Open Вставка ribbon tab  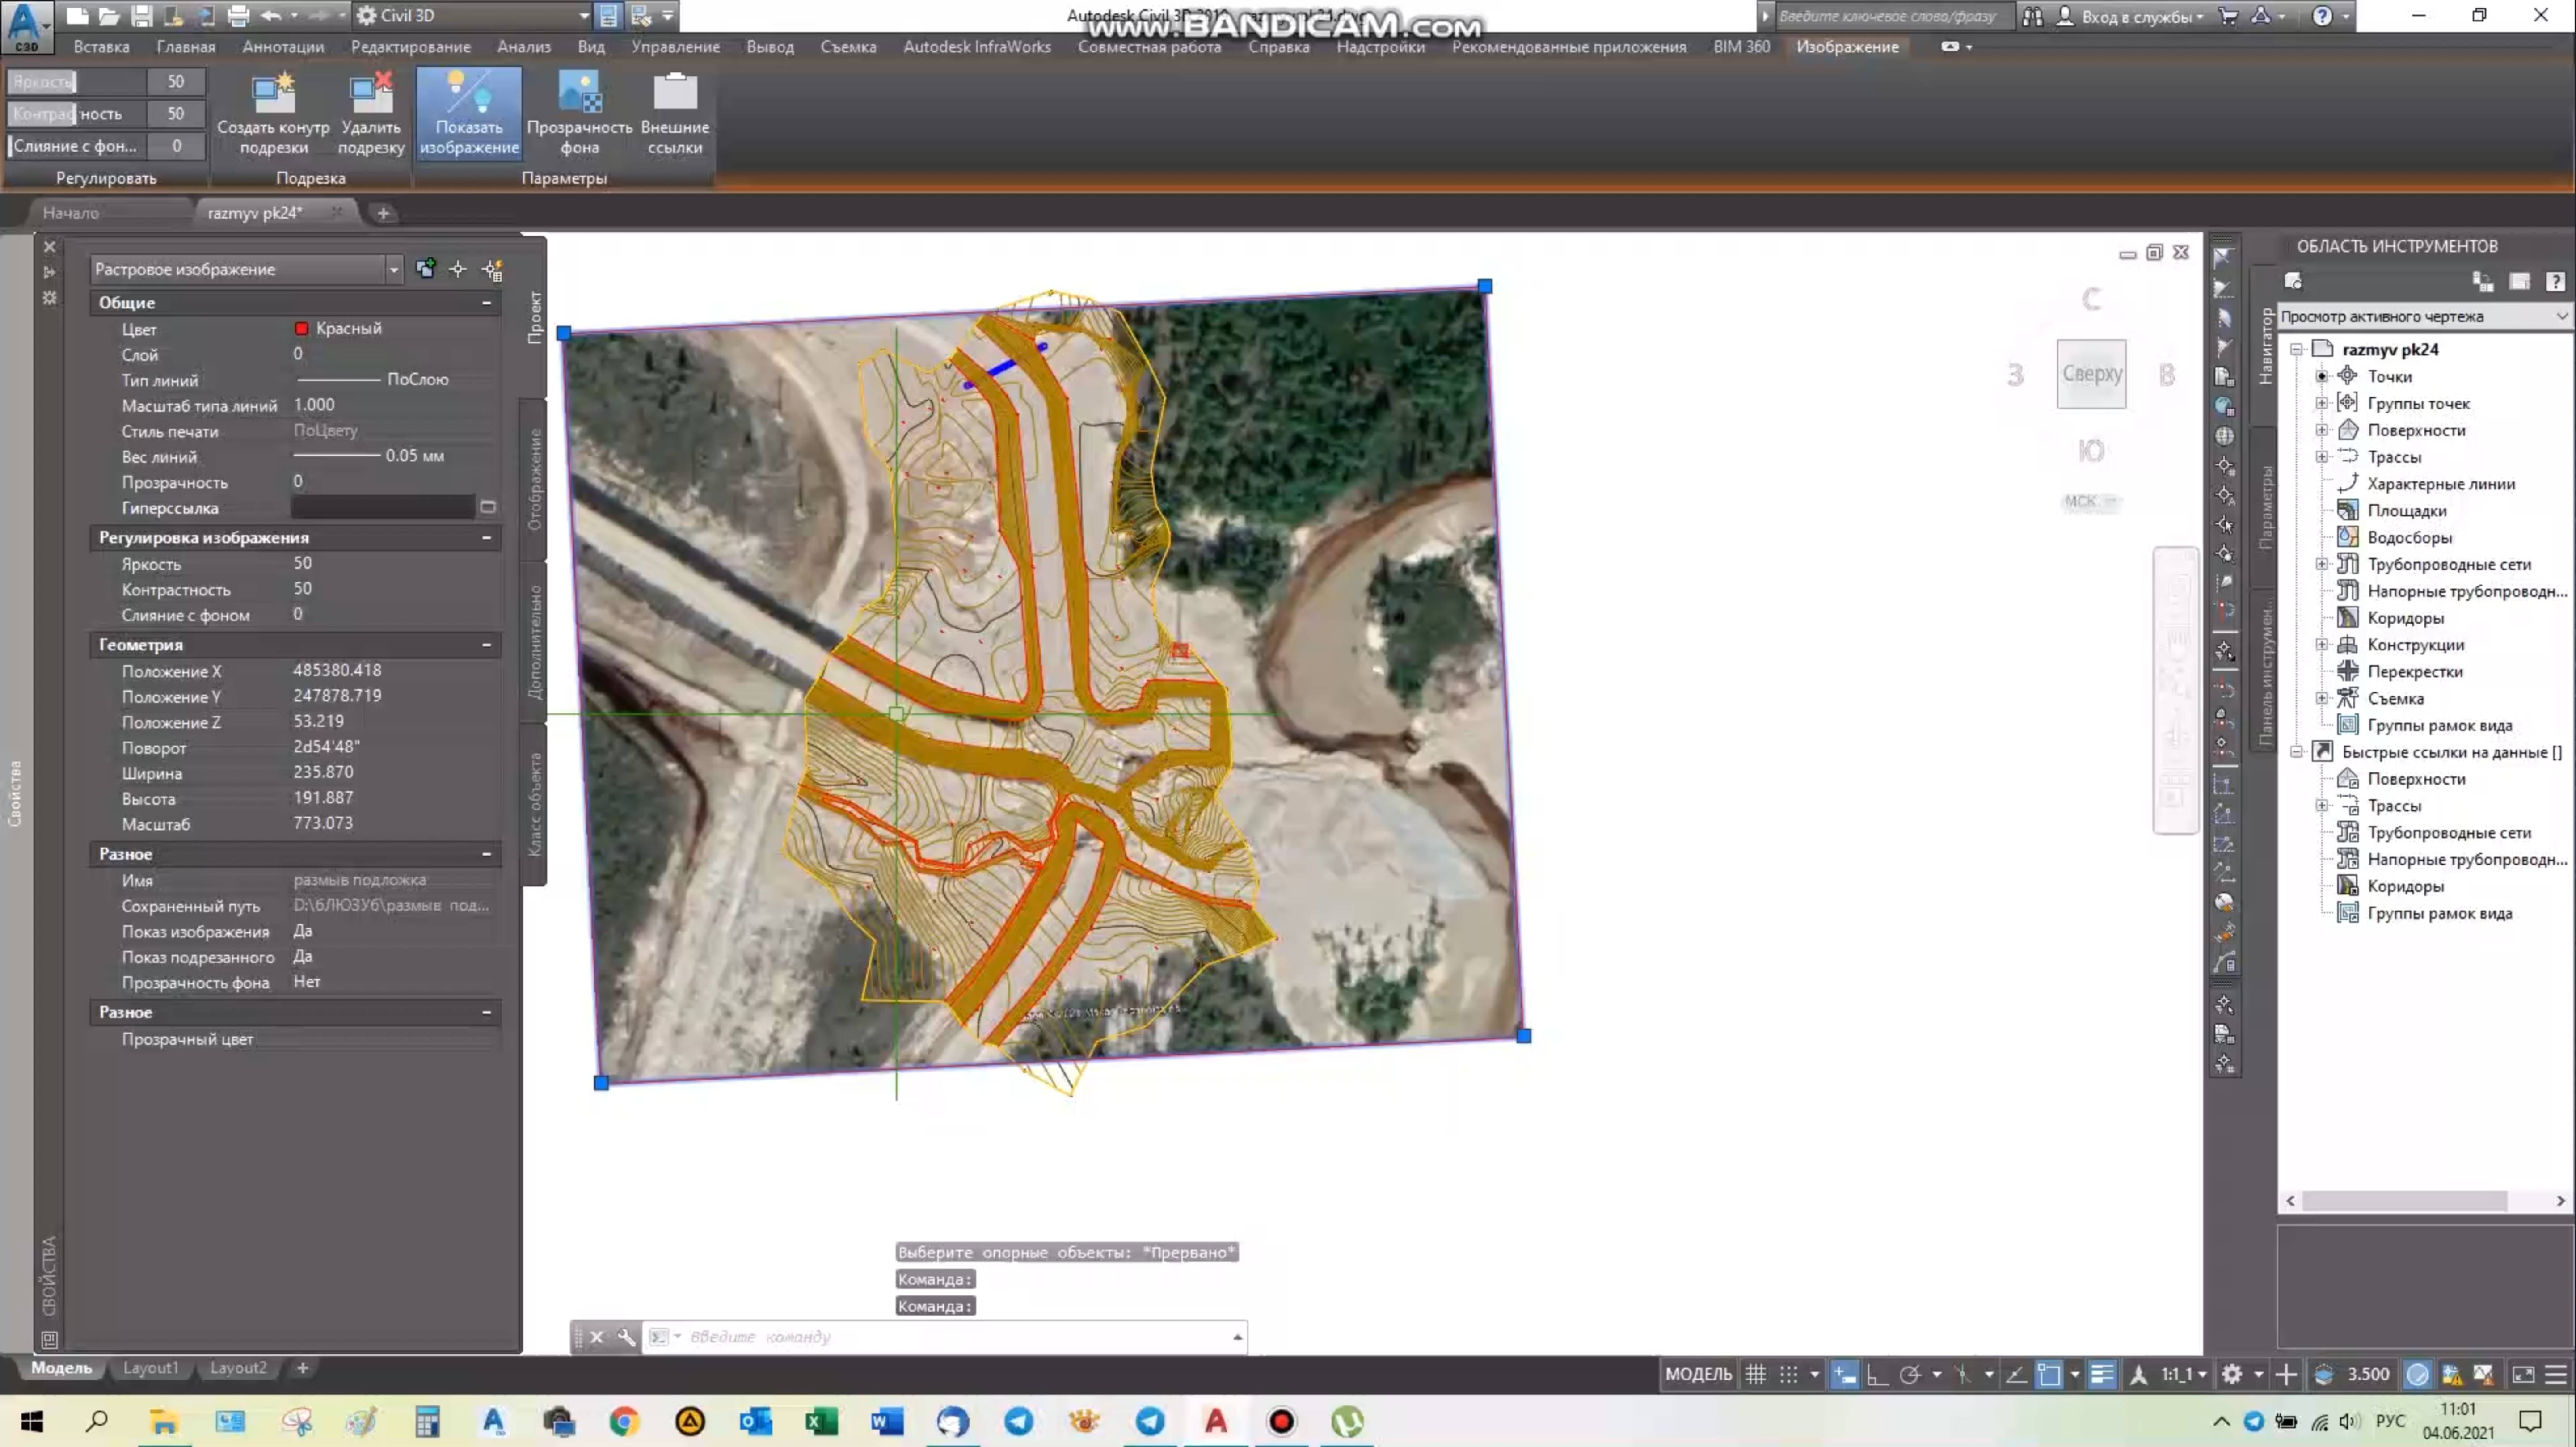coord(101,46)
